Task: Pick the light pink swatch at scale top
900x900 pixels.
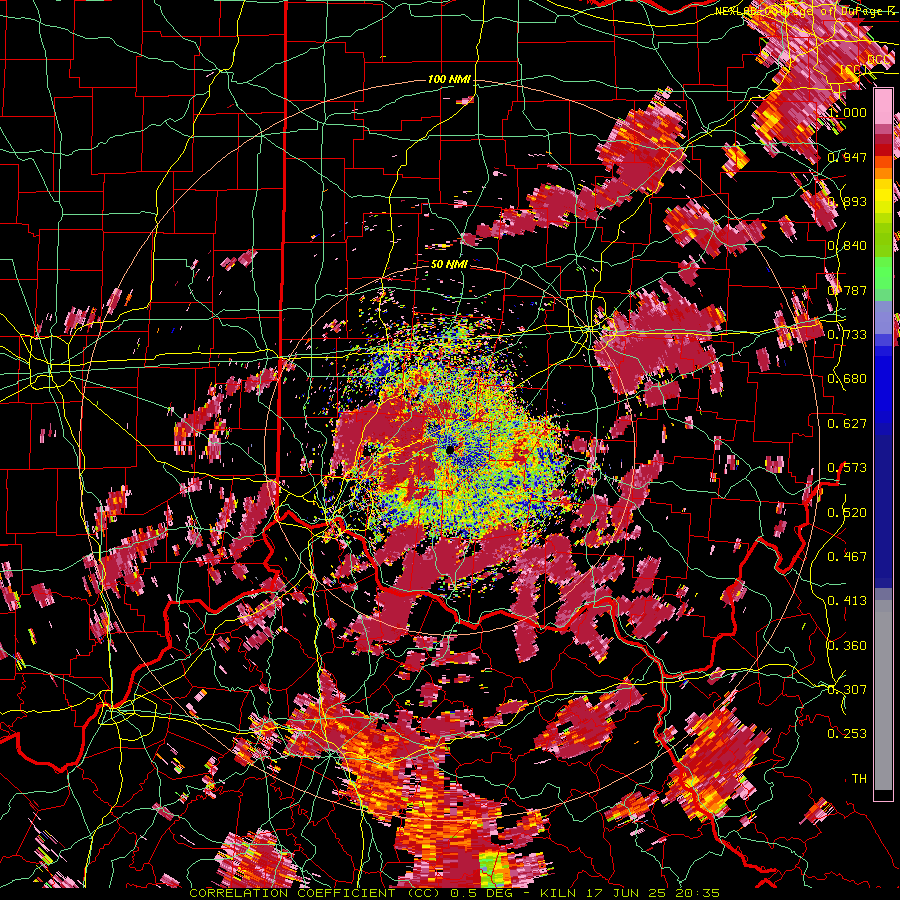Action: point(883,106)
